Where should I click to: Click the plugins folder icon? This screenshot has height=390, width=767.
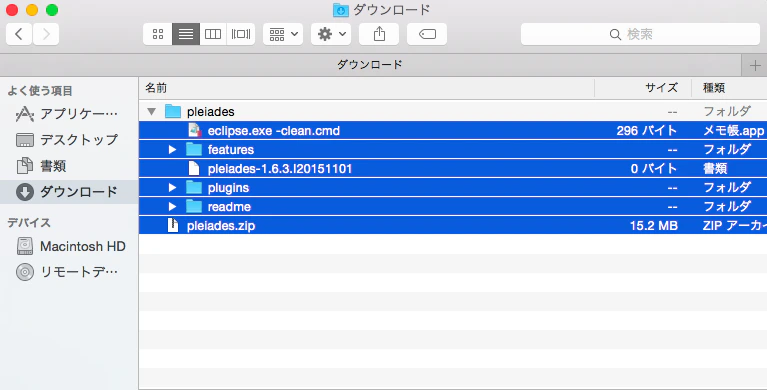tap(194, 188)
